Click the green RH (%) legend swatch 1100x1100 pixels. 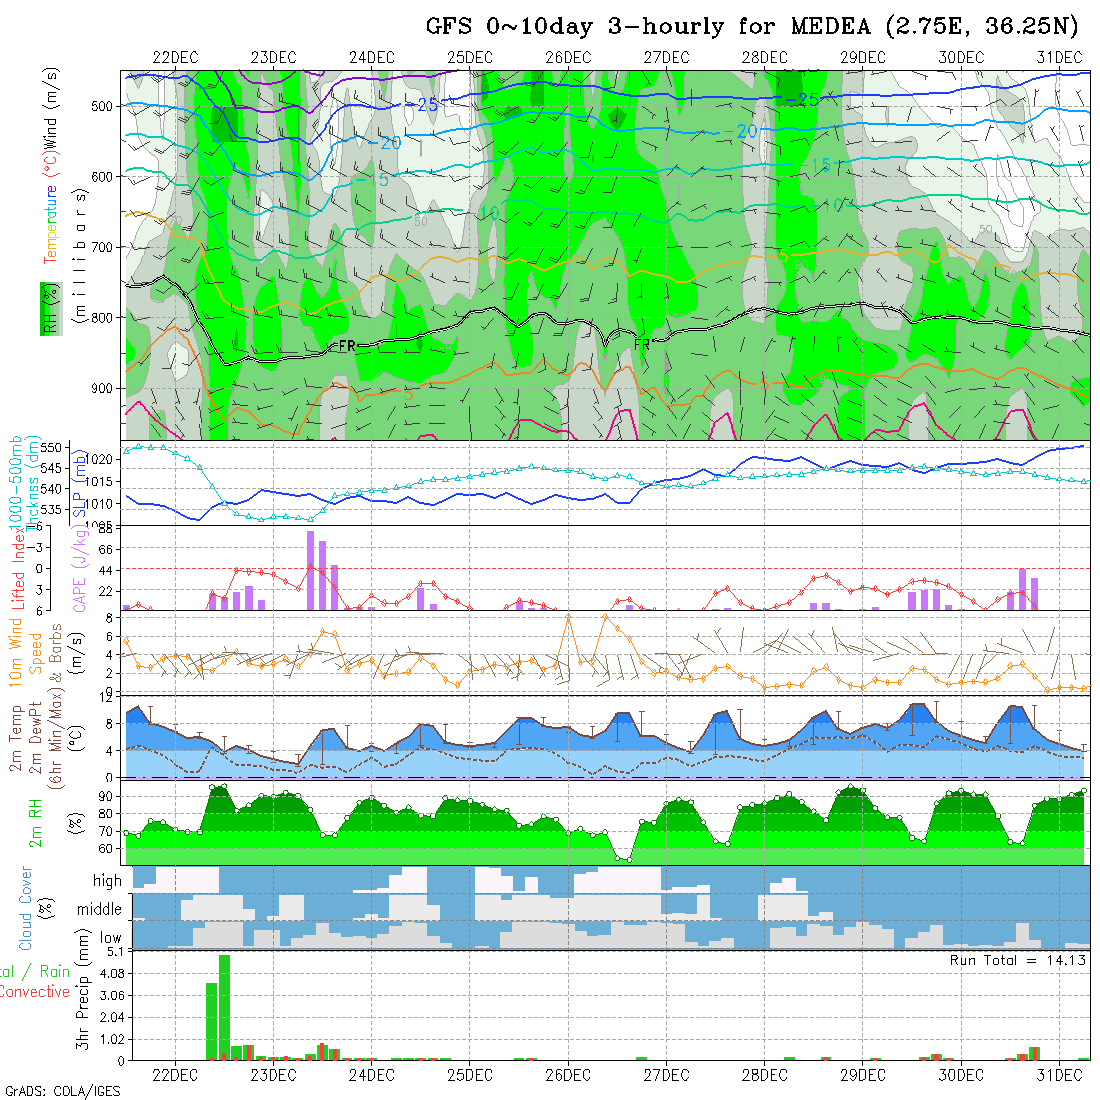pyautogui.click(x=47, y=308)
